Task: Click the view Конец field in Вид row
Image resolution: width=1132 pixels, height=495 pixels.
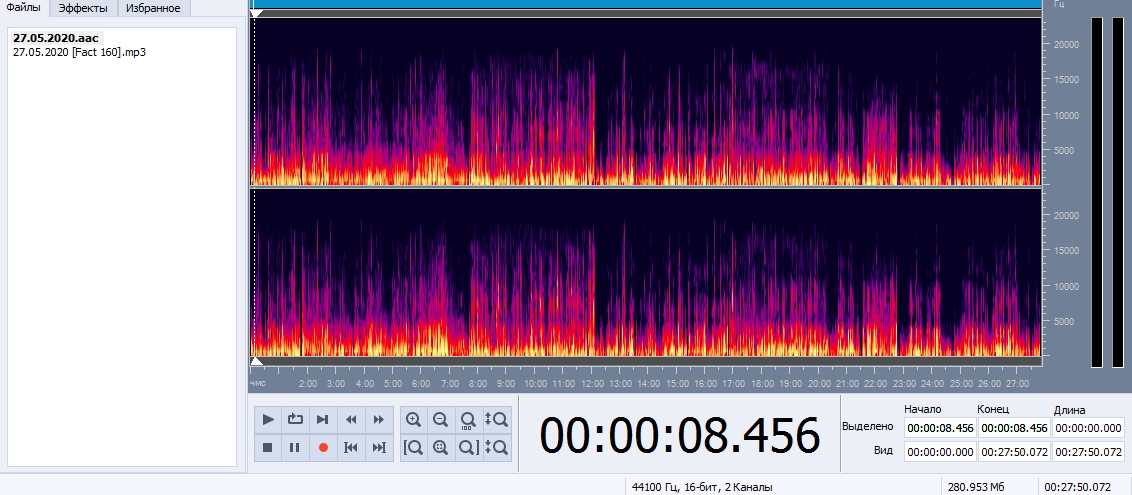Action: (x=1014, y=452)
